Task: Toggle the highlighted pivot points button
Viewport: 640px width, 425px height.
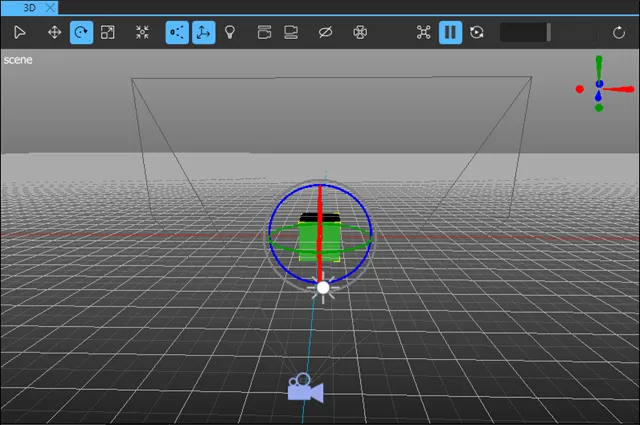Action: (x=177, y=32)
